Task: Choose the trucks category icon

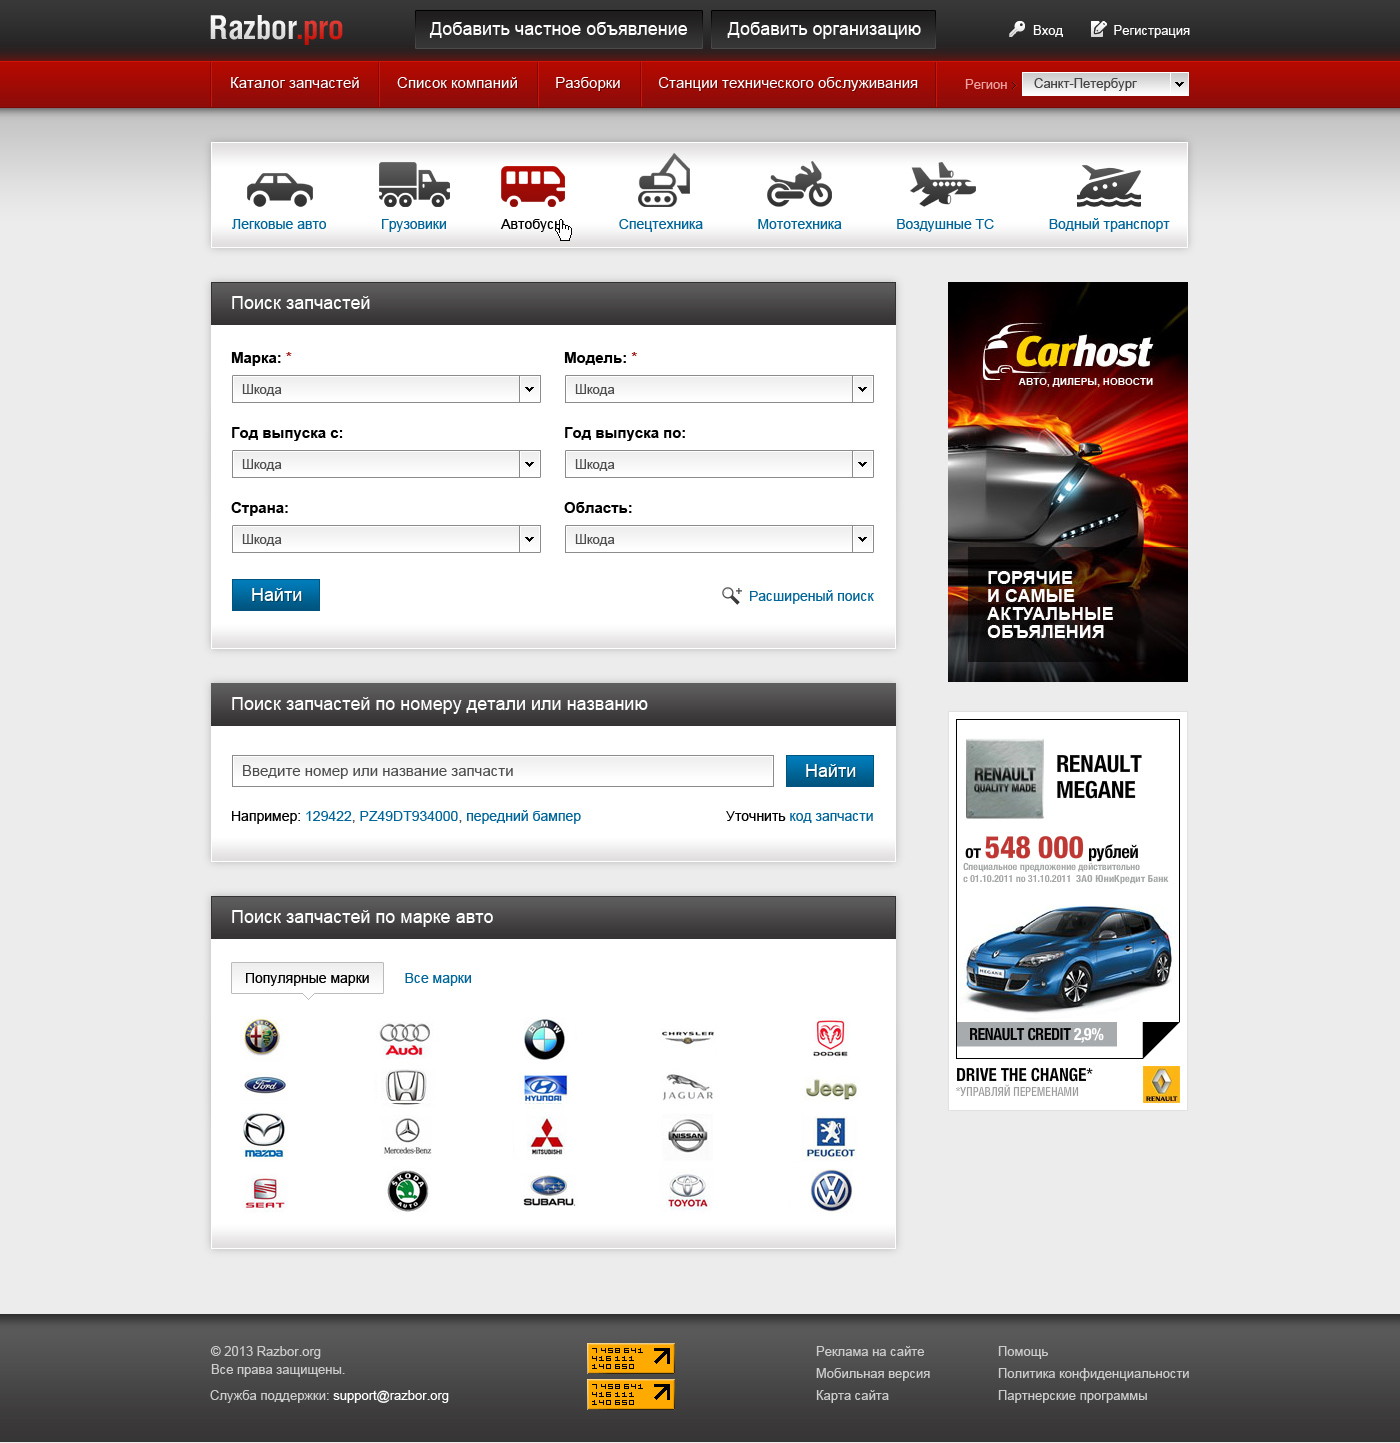Action: (414, 184)
